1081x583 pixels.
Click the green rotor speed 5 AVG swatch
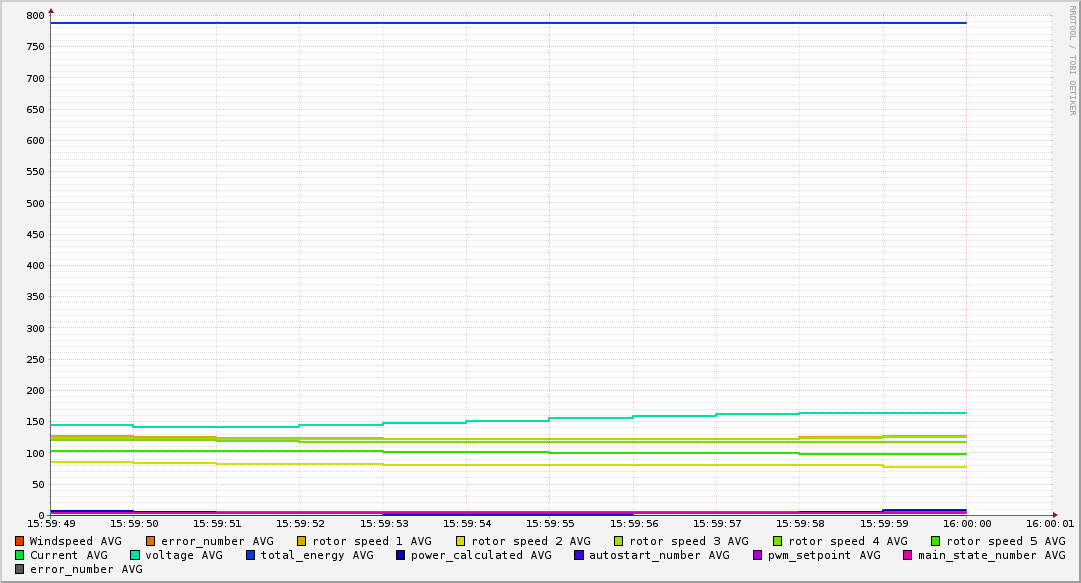point(936,541)
